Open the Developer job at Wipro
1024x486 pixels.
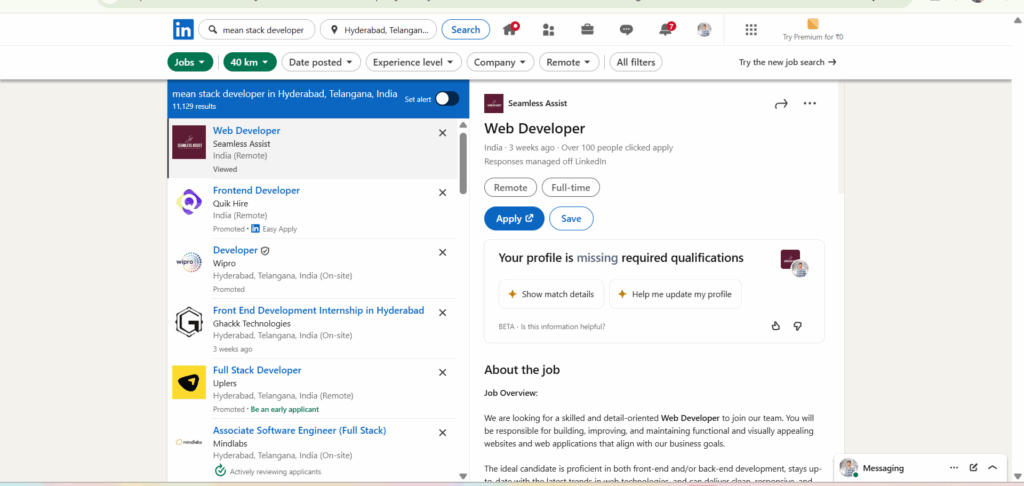pyautogui.click(x=235, y=250)
